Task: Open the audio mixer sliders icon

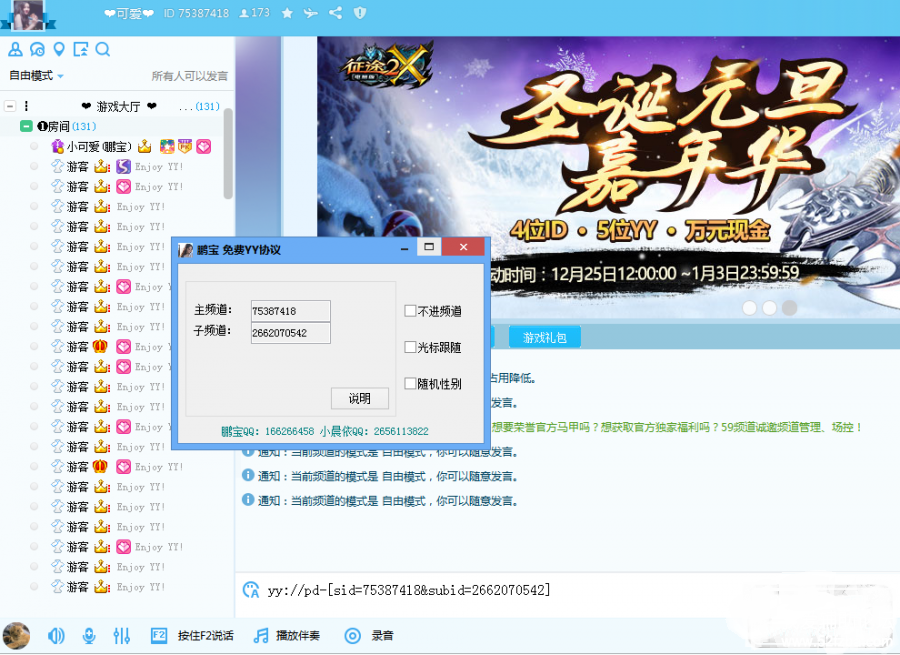Action: [122, 635]
